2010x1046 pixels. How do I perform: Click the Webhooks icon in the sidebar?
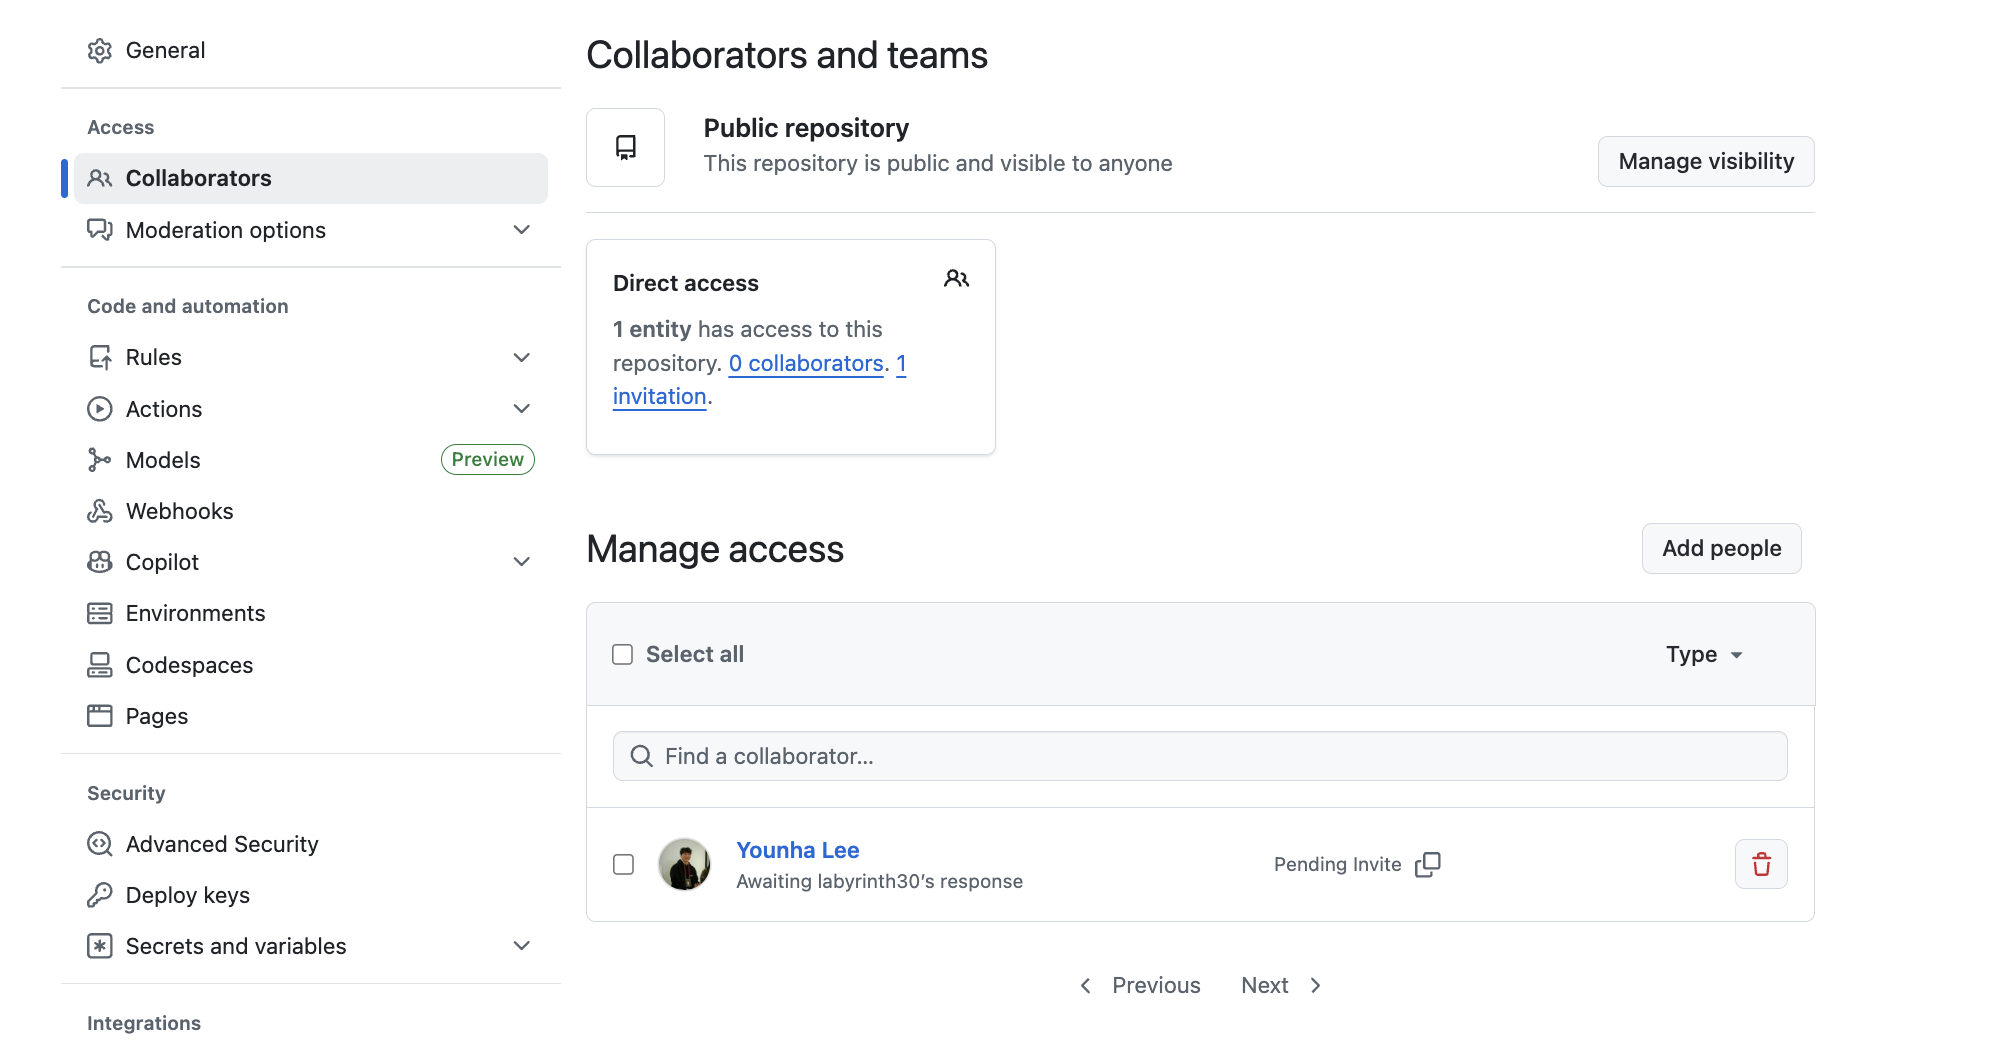99,511
